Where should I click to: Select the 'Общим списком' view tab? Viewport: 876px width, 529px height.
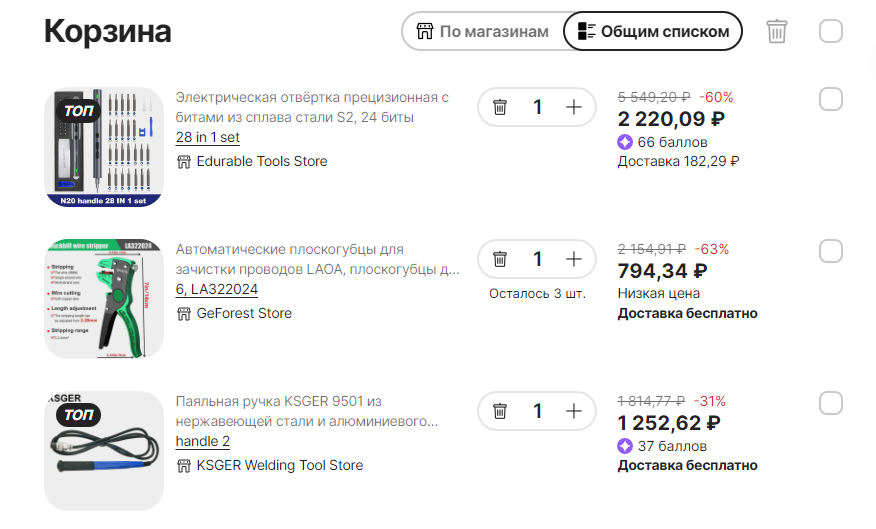tap(653, 31)
